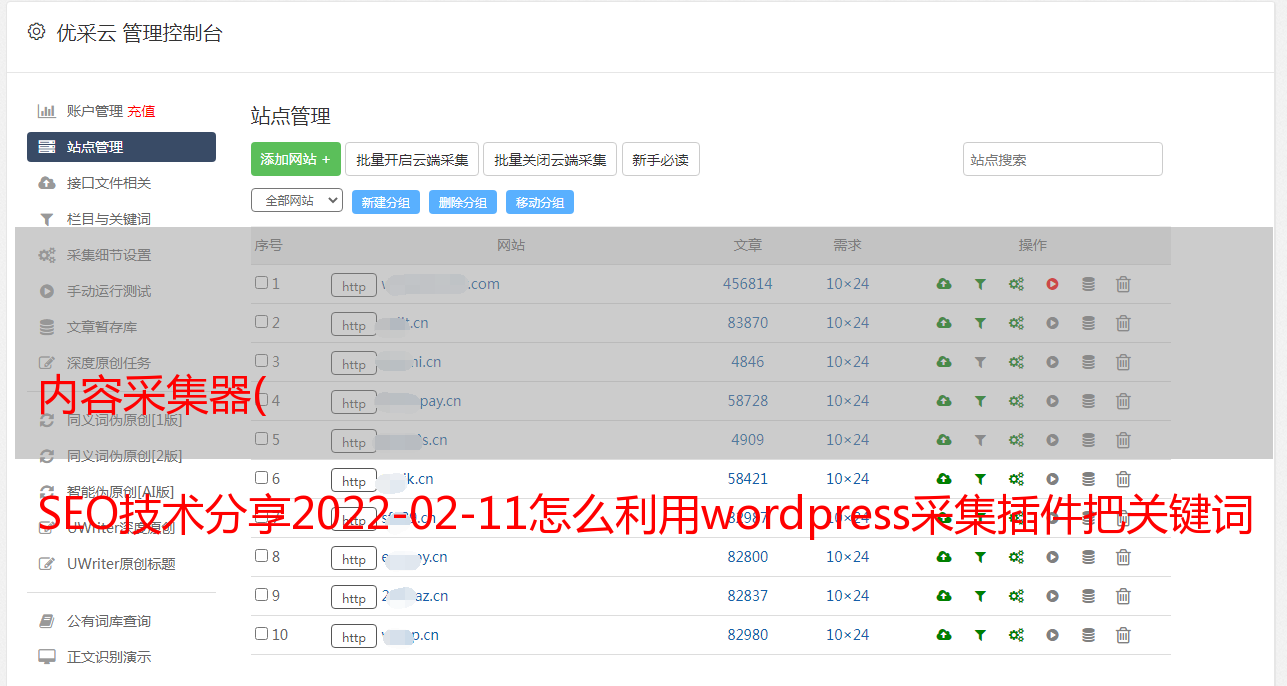1287x686 pixels.
Task: Check the checkbox for site row 1
Action: click(261, 283)
